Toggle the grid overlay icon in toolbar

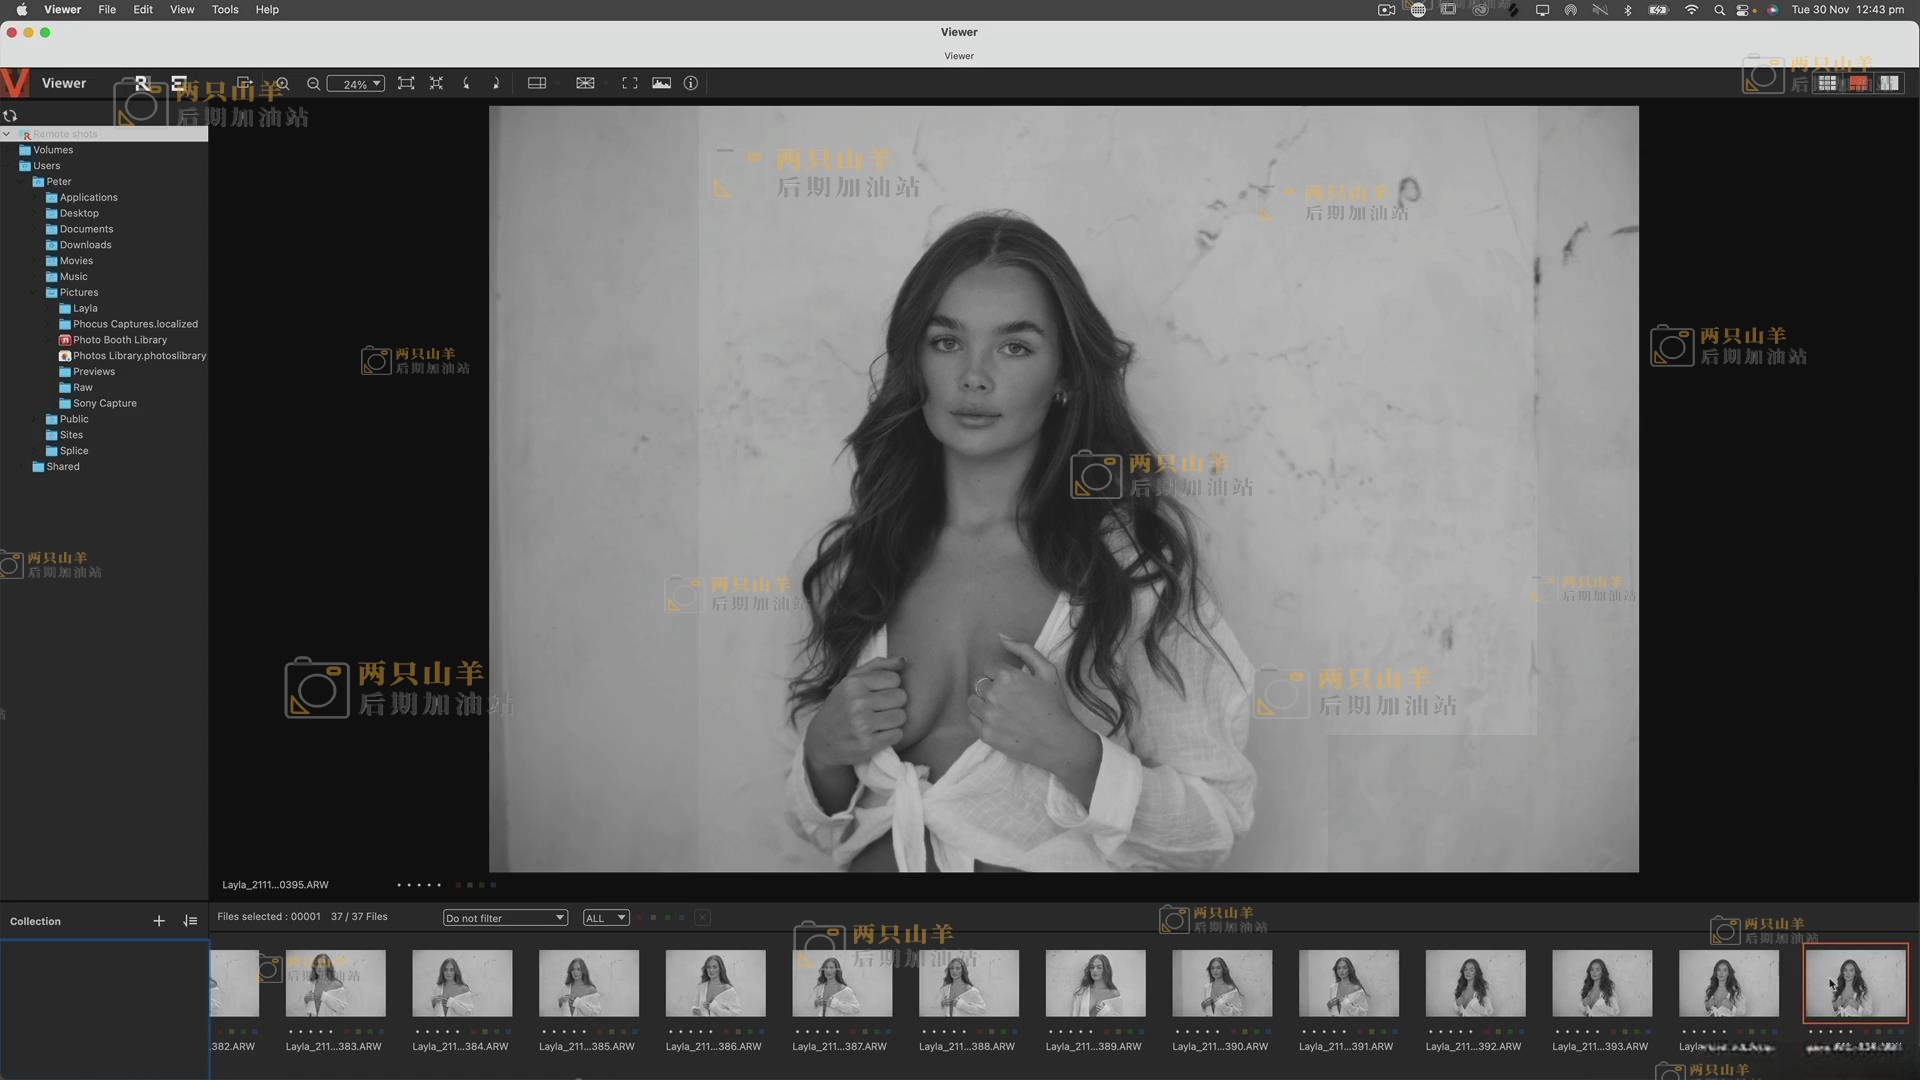[x=585, y=84]
